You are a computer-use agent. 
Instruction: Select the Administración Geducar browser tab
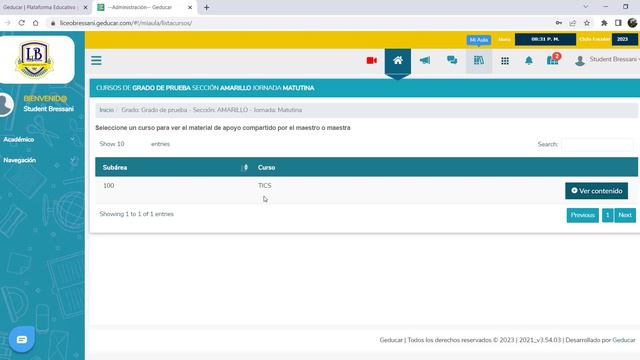click(140, 7)
